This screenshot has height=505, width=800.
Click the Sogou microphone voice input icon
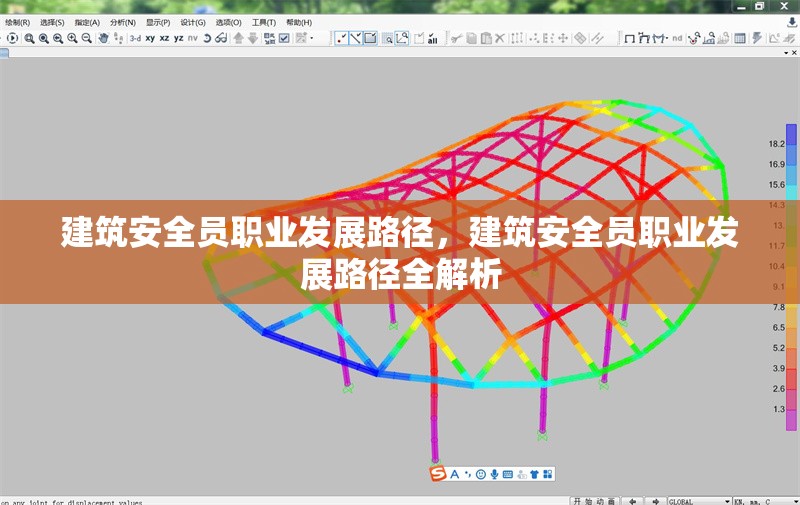[494, 474]
